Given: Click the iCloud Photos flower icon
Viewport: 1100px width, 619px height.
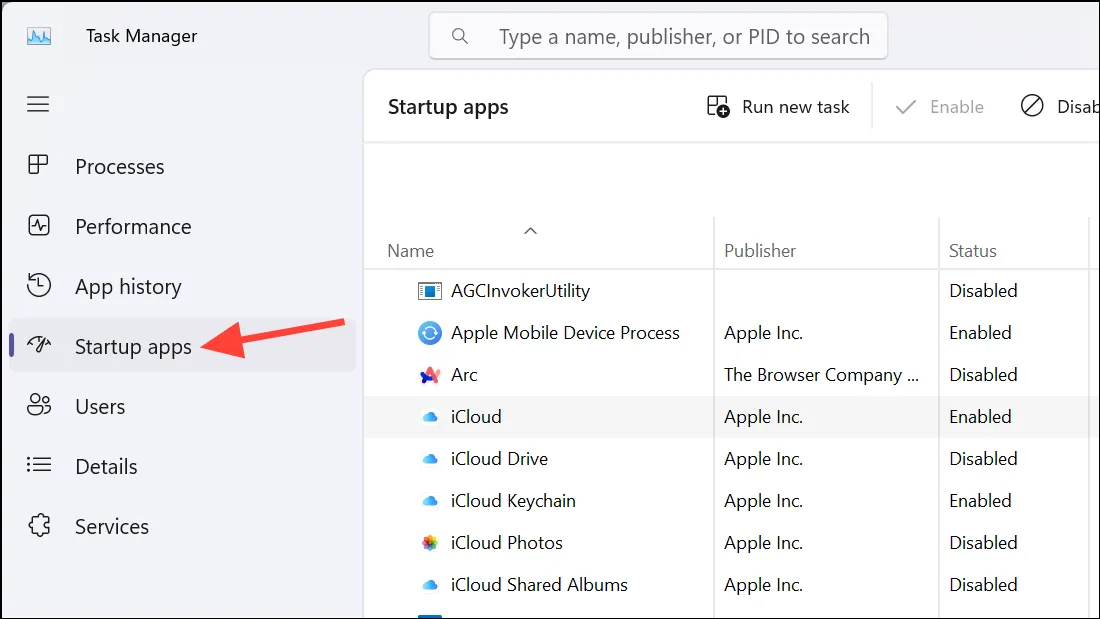Looking at the screenshot, I should coord(429,543).
